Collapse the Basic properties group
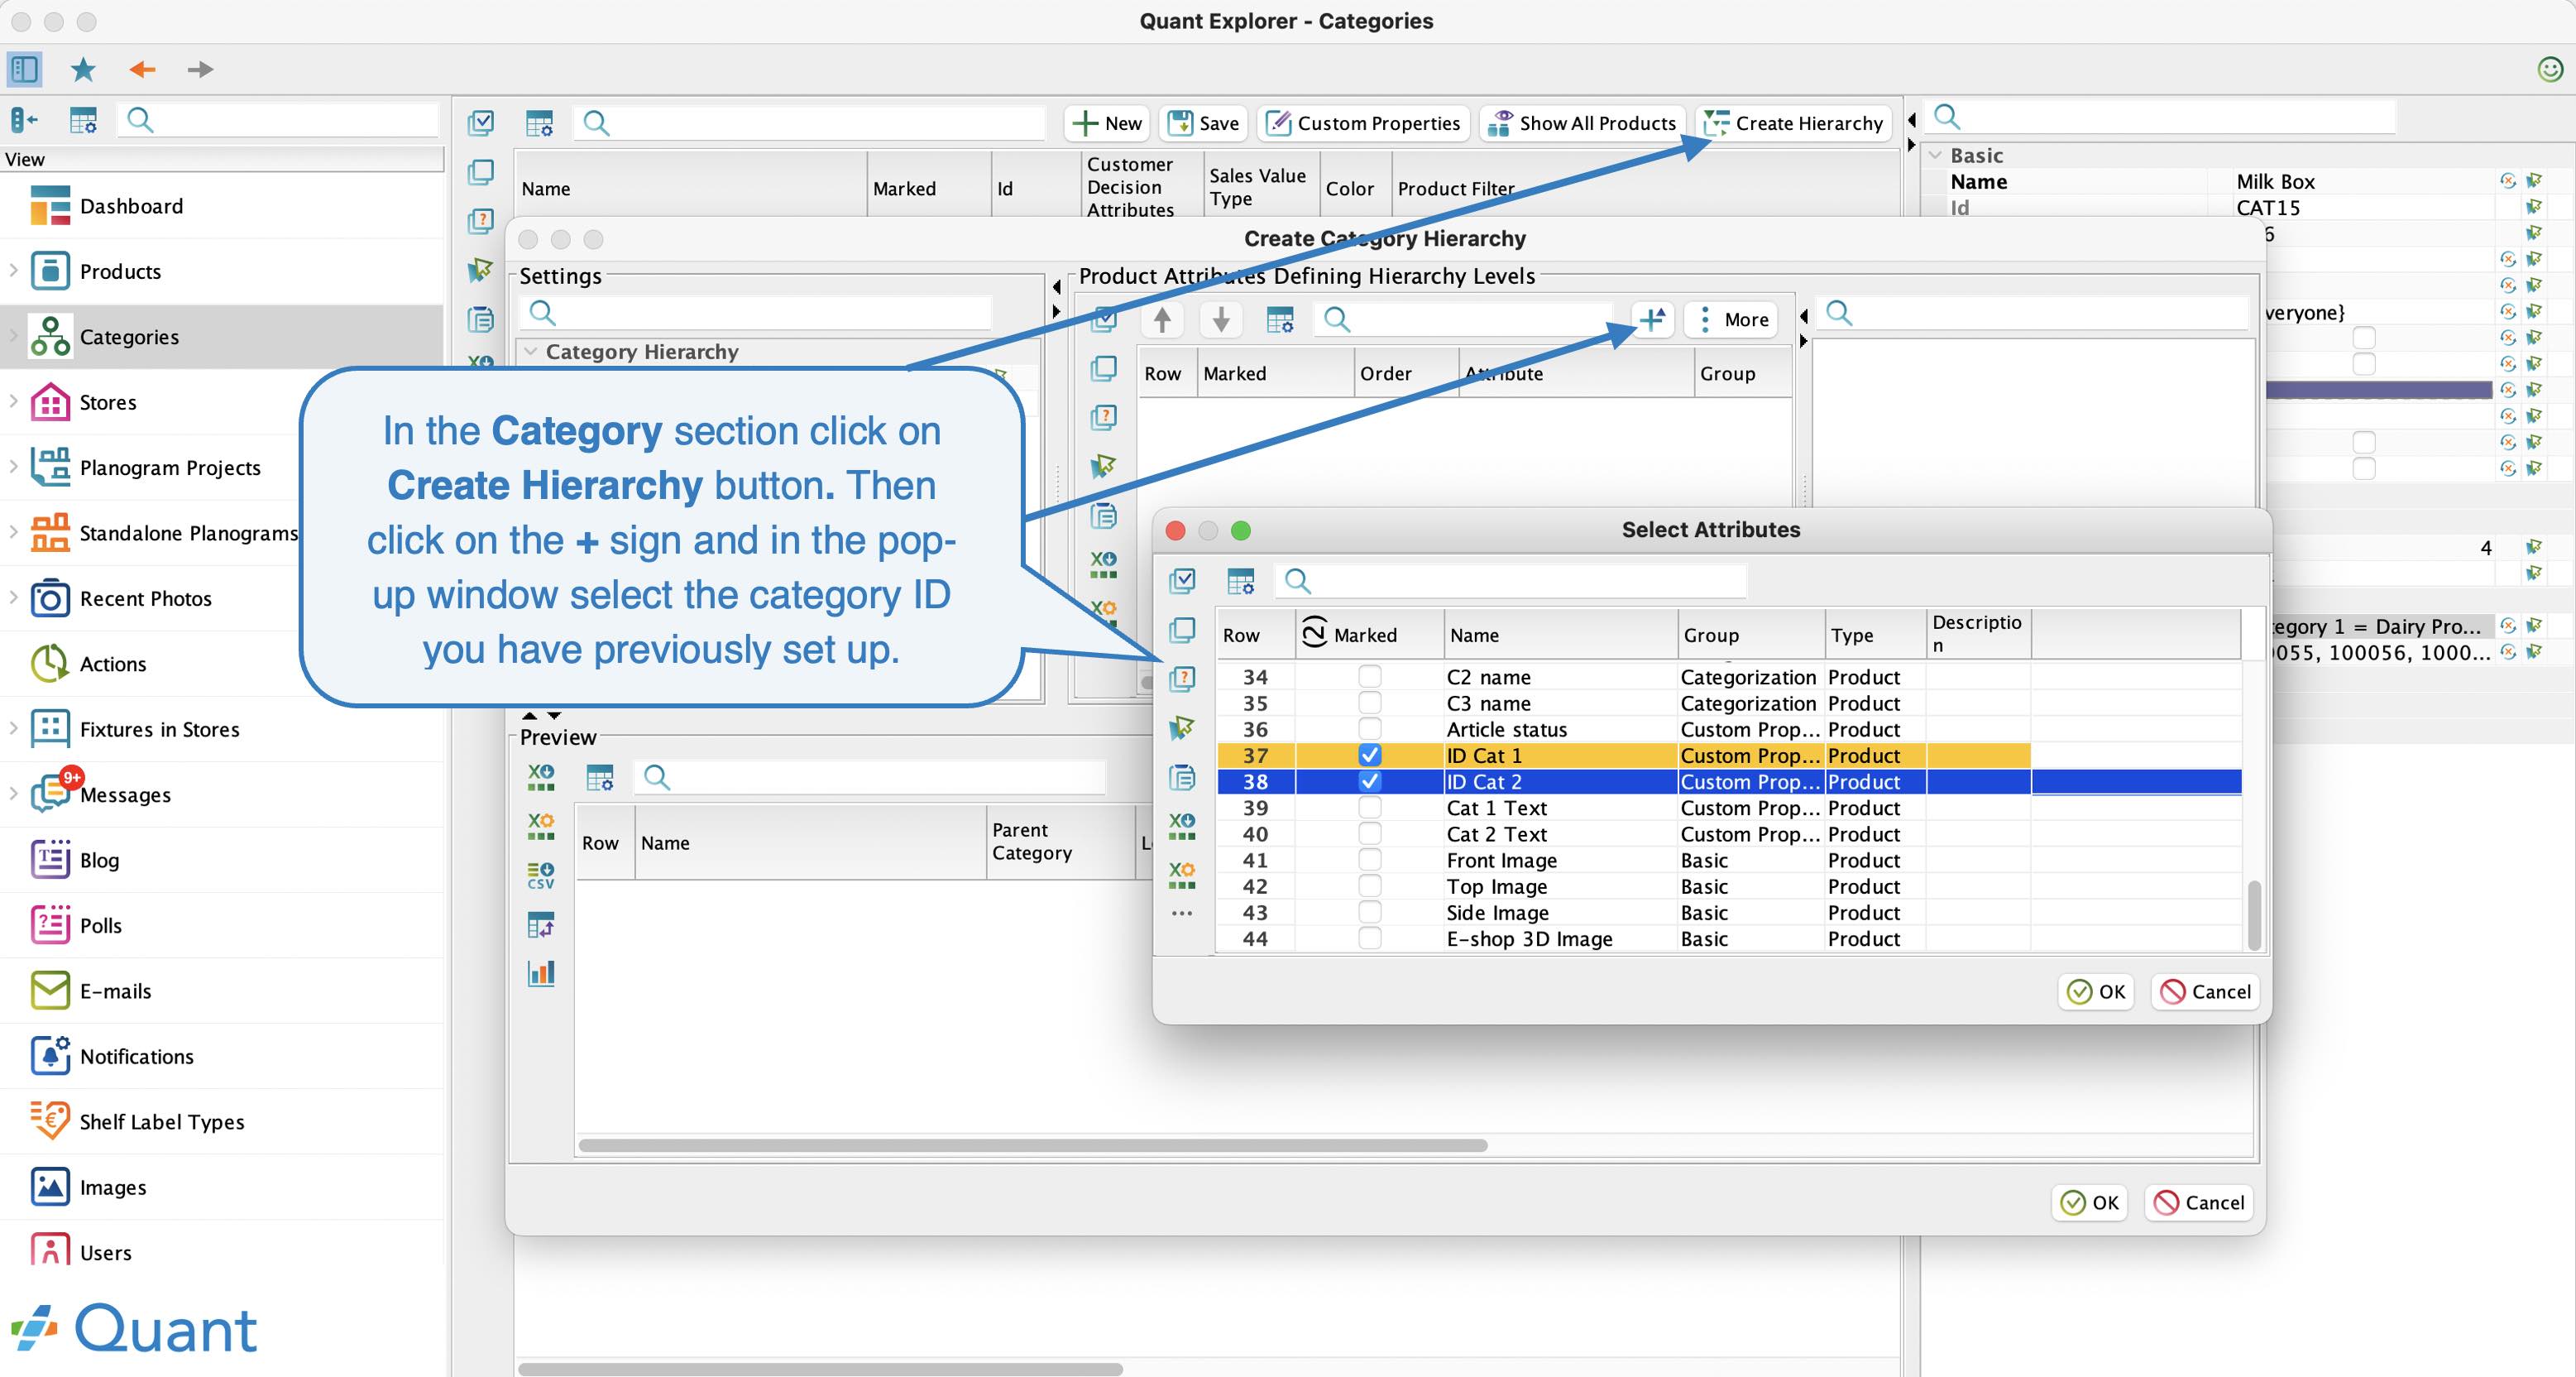 [x=1936, y=155]
